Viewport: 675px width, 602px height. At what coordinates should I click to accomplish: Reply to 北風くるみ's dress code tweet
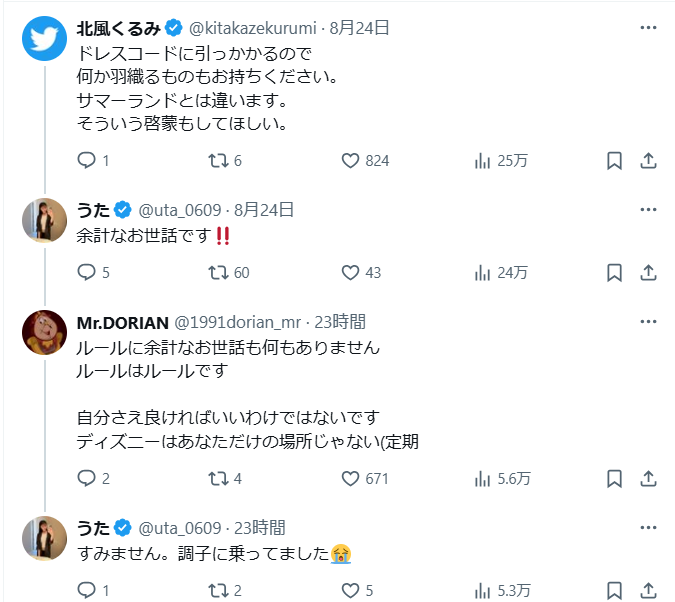point(86,160)
